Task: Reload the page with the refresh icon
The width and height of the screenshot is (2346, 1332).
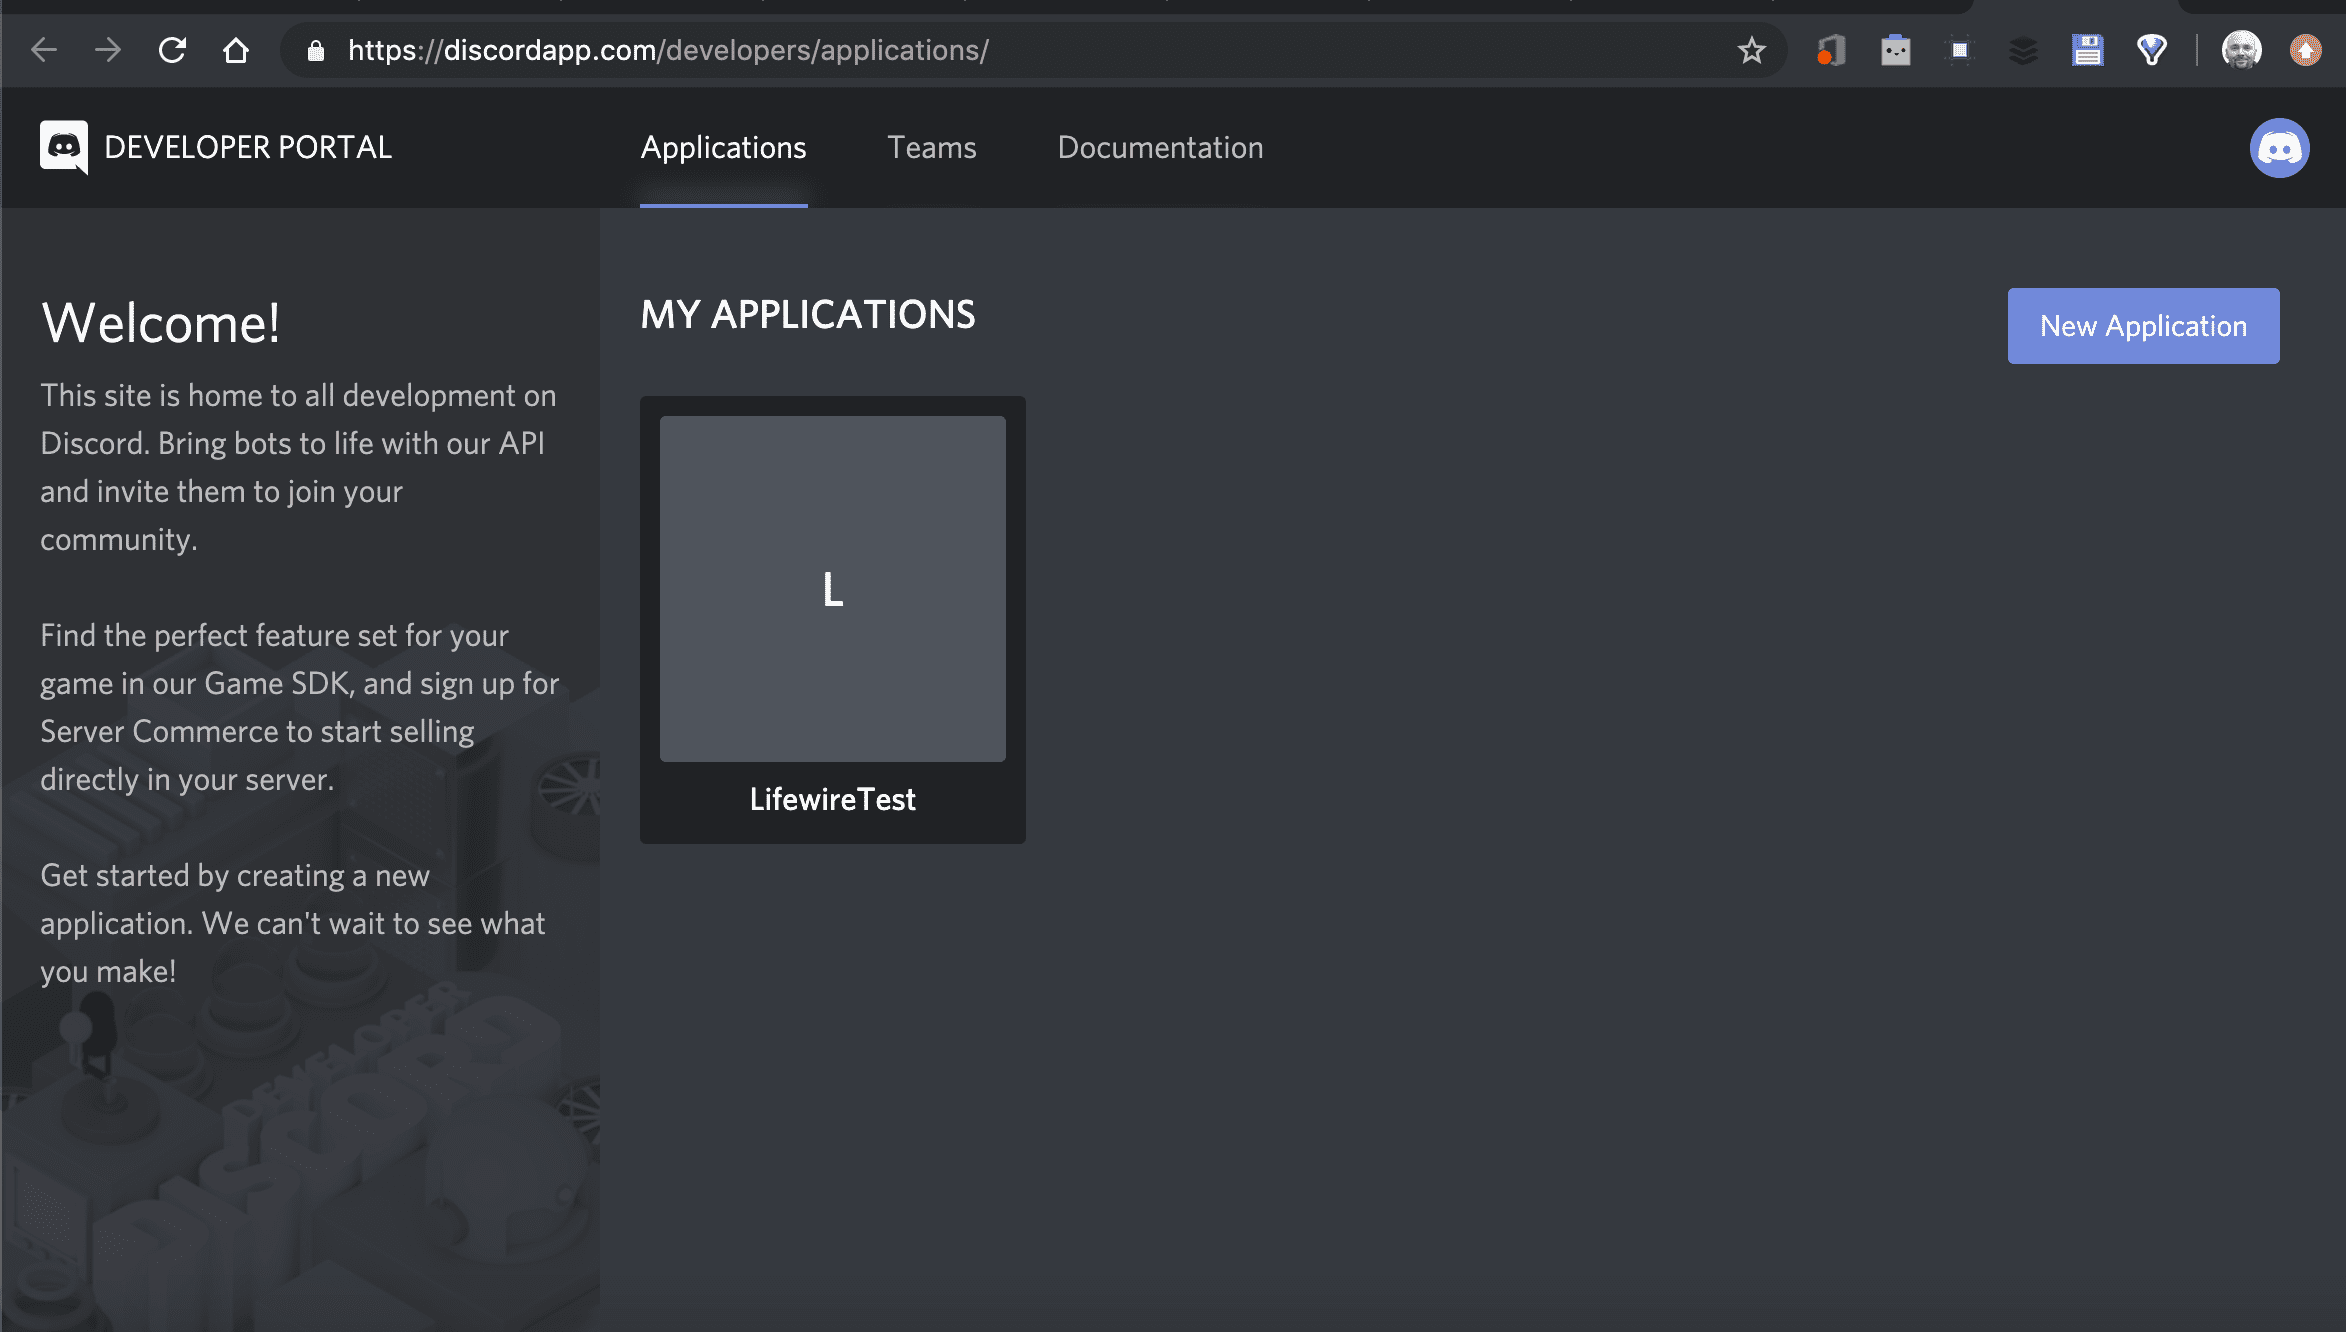Action: click(x=172, y=50)
